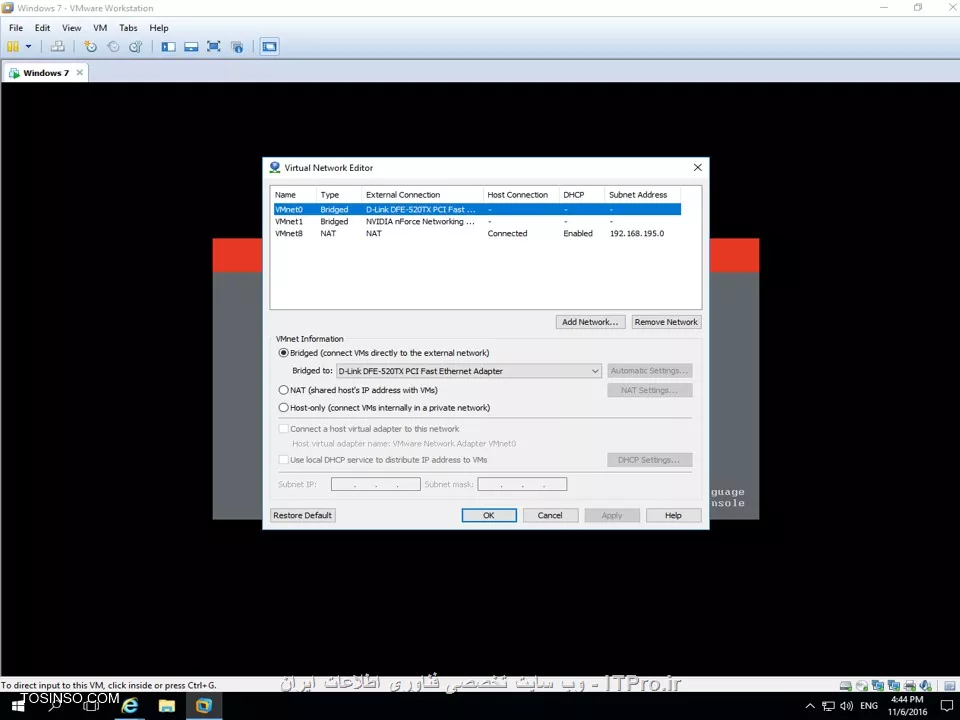Open the Edit menu
The height and width of the screenshot is (720, 960).
pos(42,28)
